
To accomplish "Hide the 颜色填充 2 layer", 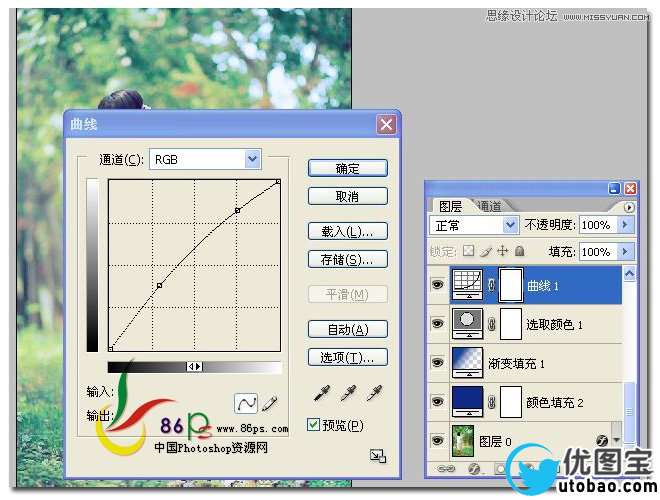I will click(438, 402).
